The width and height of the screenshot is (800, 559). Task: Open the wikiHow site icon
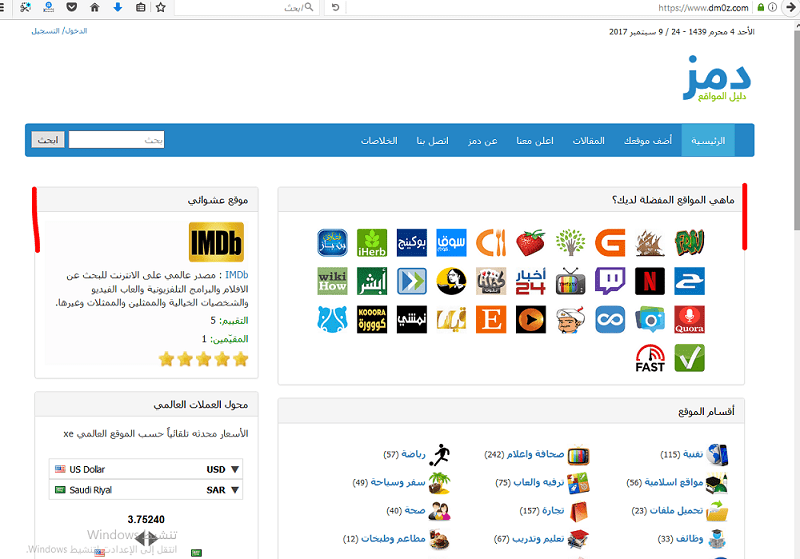pos(332,281)
